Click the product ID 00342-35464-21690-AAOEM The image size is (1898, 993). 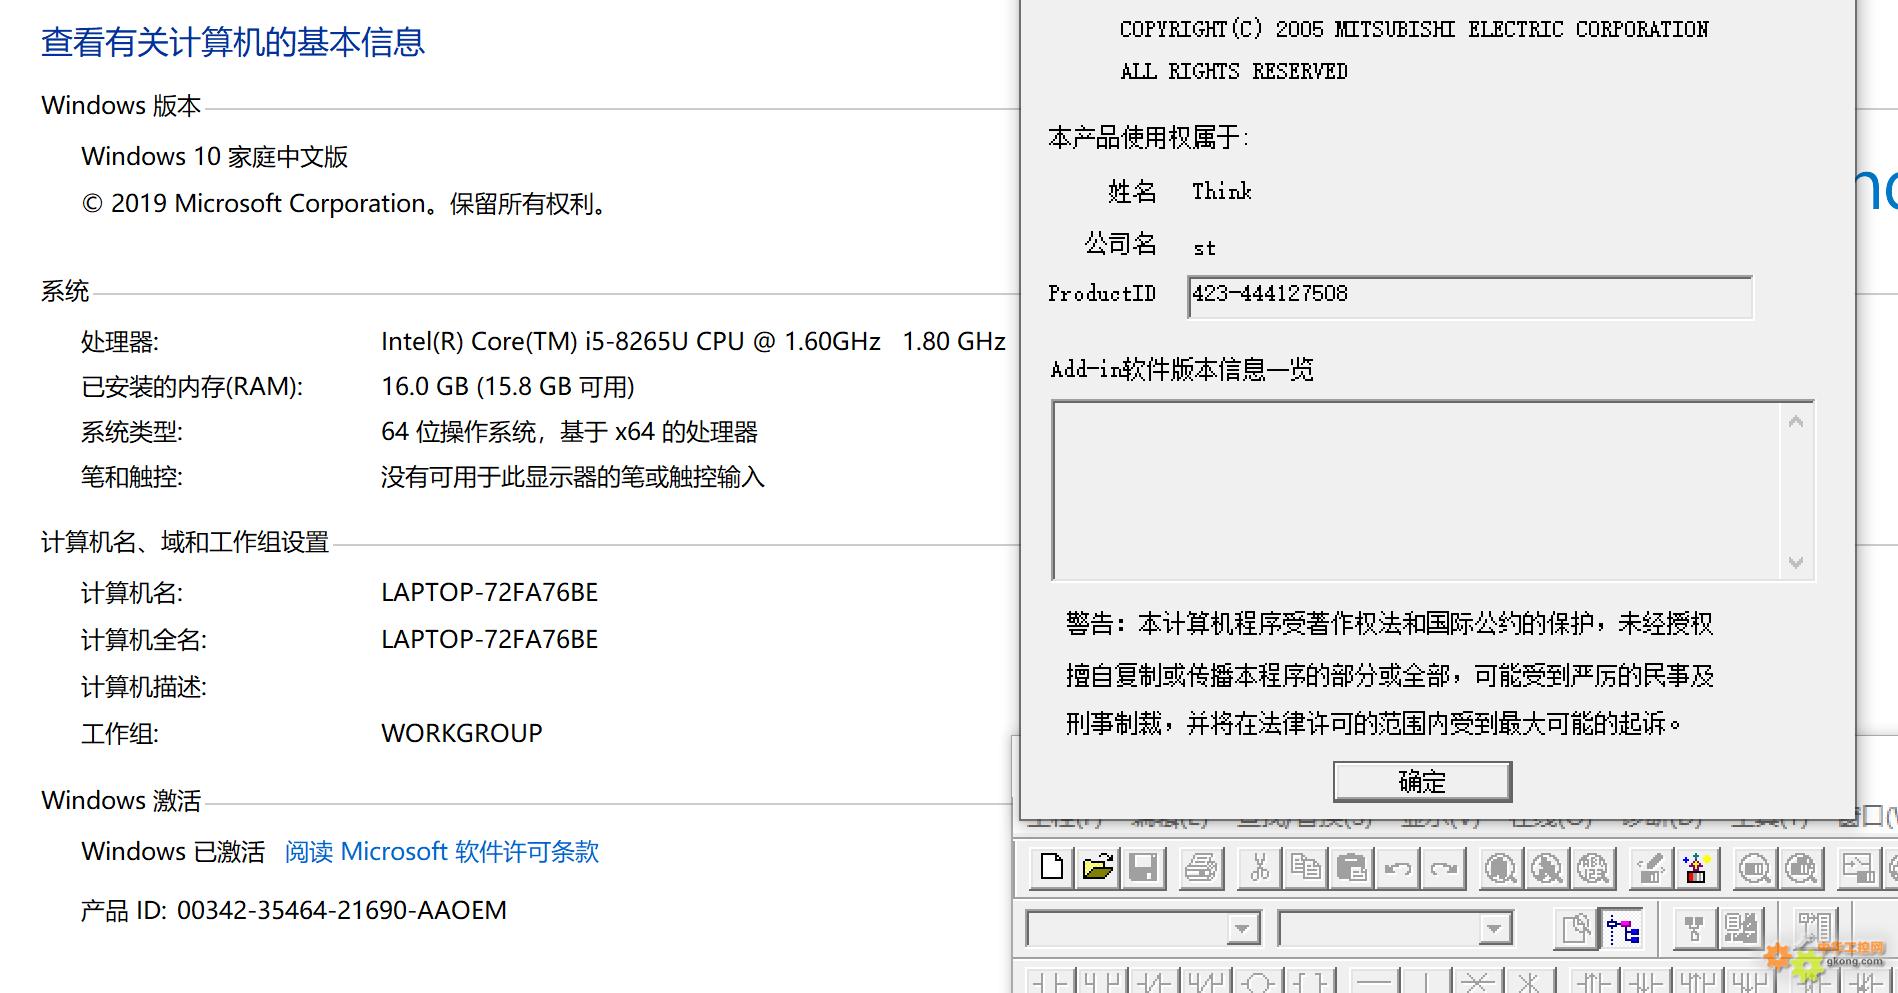[x=342, y=910]
